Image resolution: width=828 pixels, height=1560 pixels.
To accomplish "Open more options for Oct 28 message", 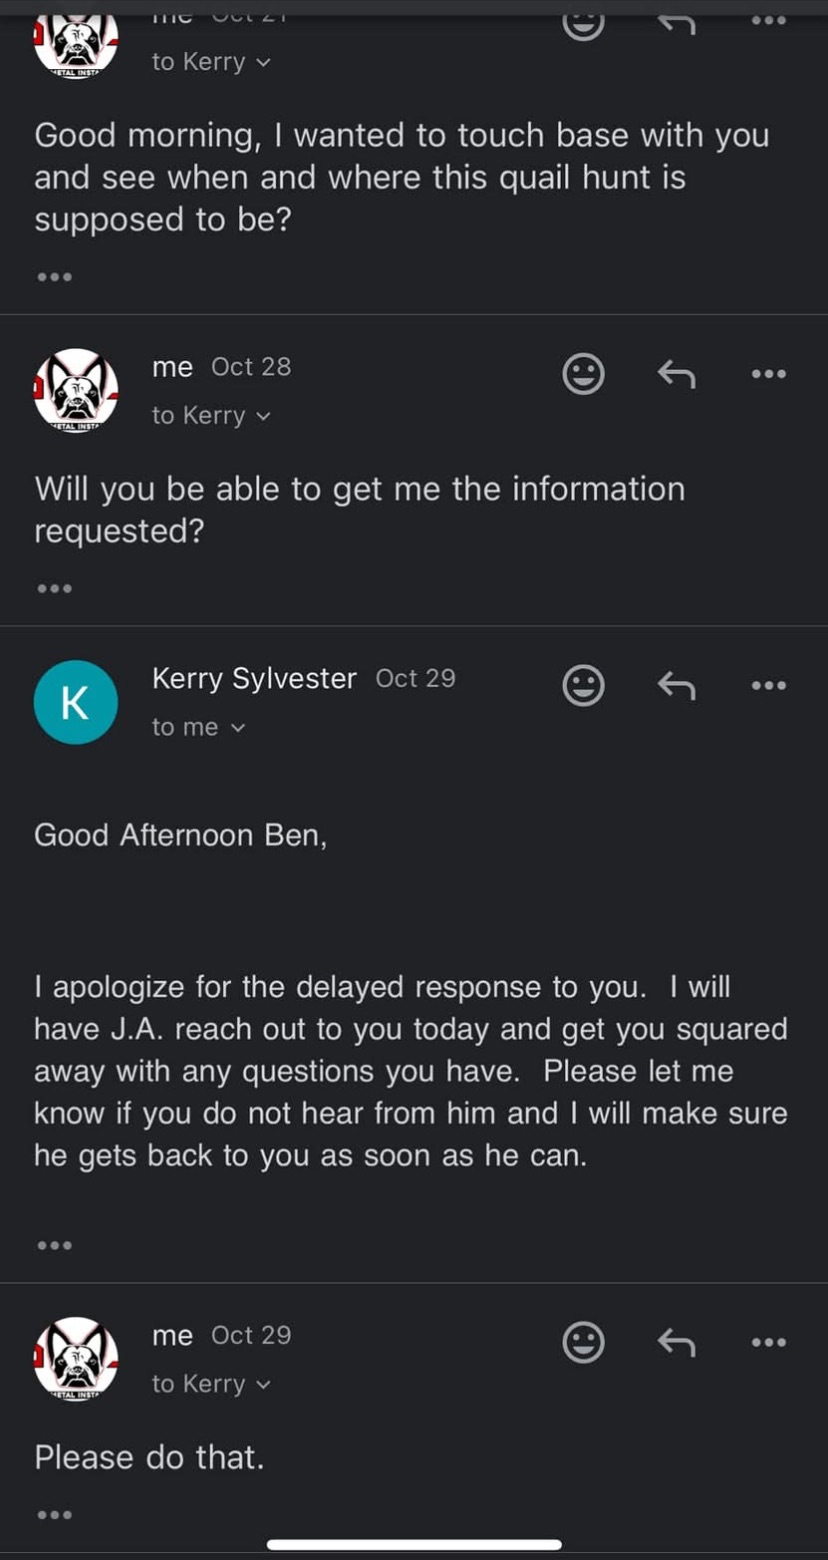I will tap(768, 374).
